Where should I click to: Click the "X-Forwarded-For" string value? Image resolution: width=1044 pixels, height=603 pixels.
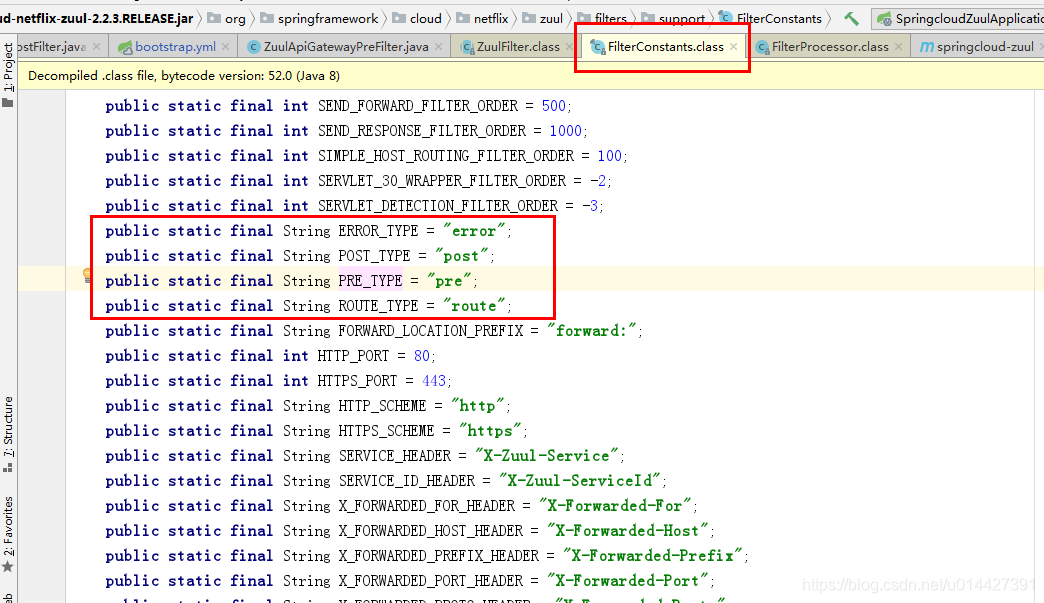[615, 506]
